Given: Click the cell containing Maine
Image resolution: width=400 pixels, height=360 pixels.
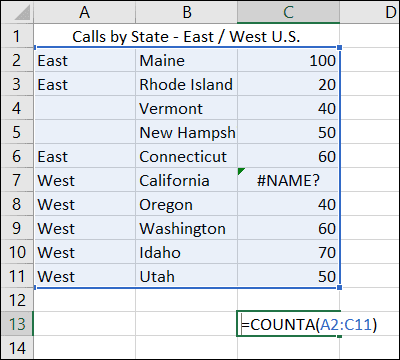Looking at the screenshot, I should (x=187, y=60).
